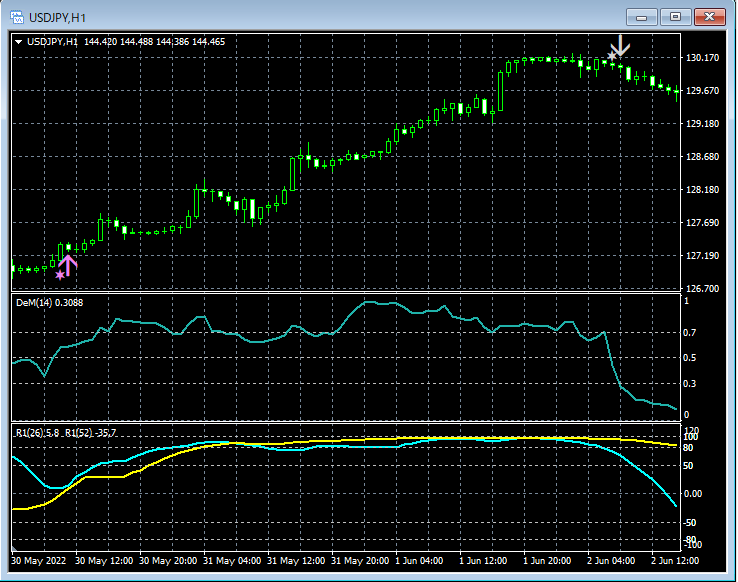Select the pink up arrow buy signal
This screenshot has height=582, width=738.
pyautogui.click(x=69, y=264)
